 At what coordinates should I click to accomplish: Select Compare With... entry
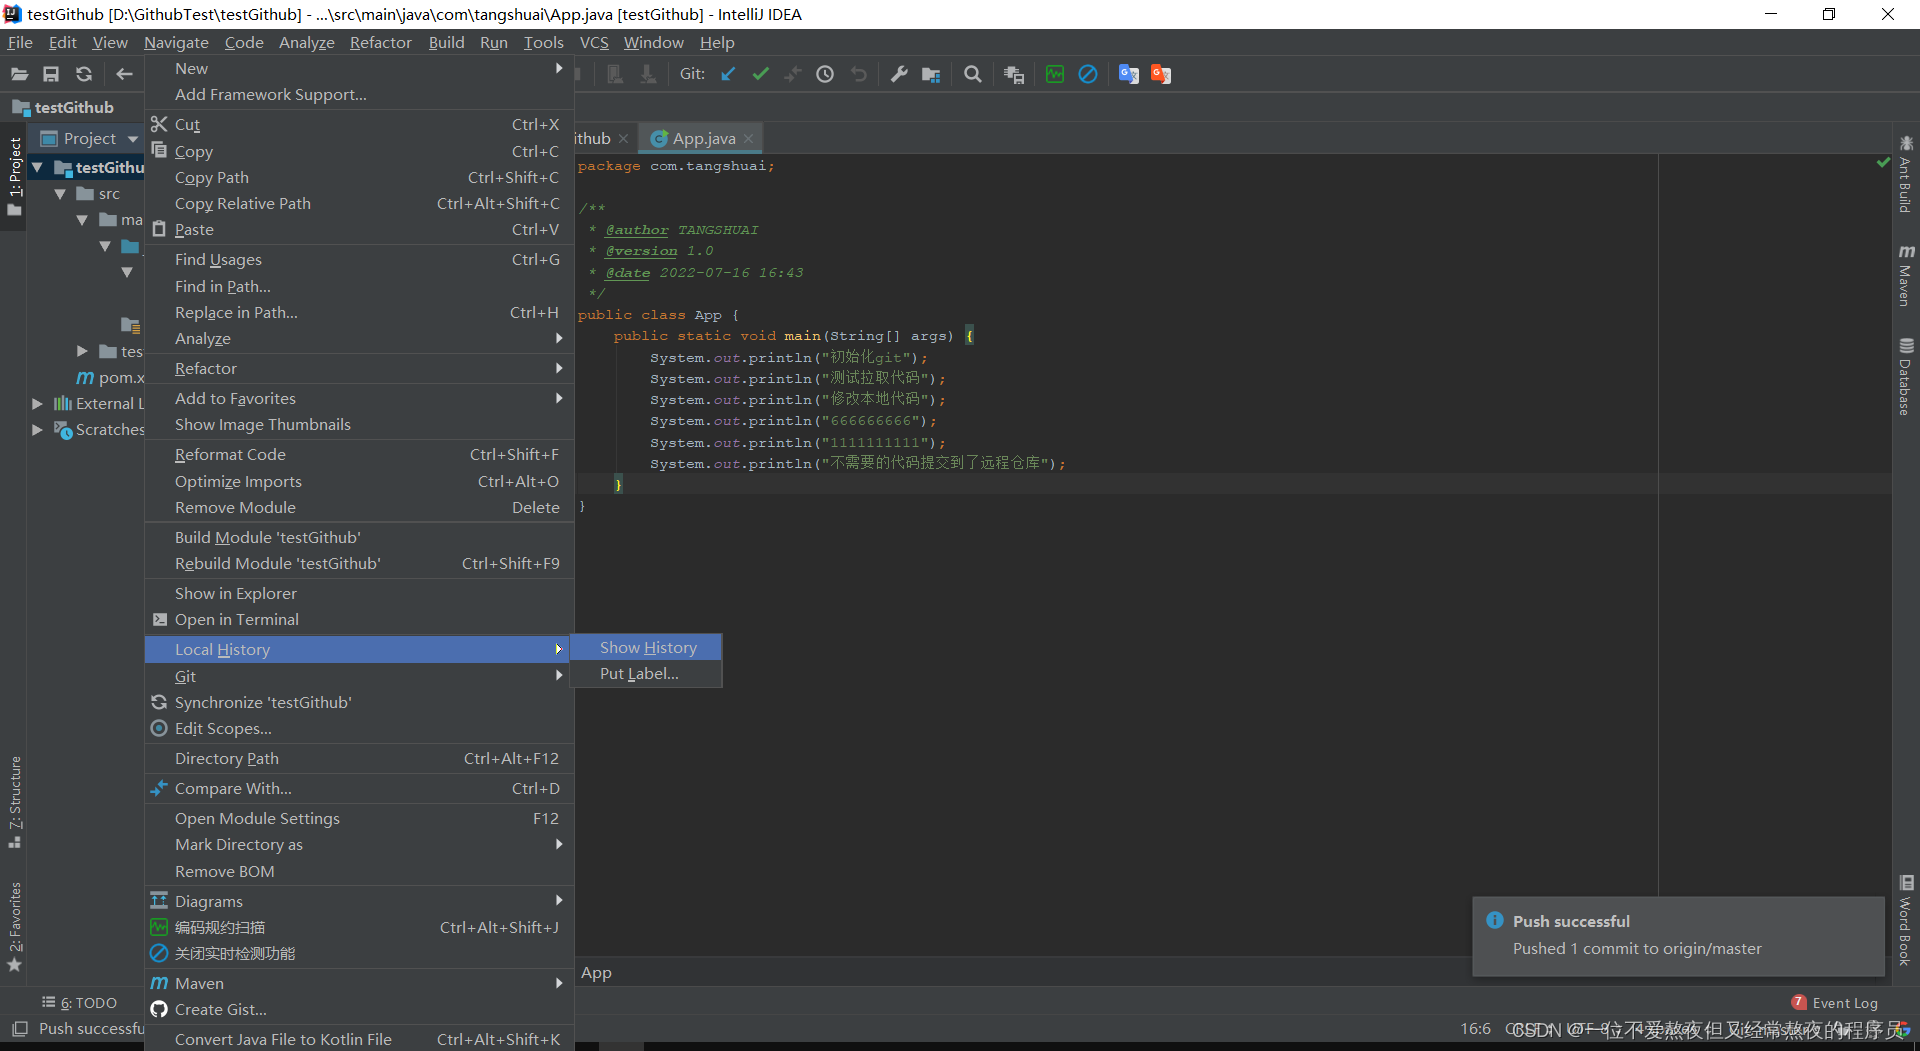tap(359, 789)
